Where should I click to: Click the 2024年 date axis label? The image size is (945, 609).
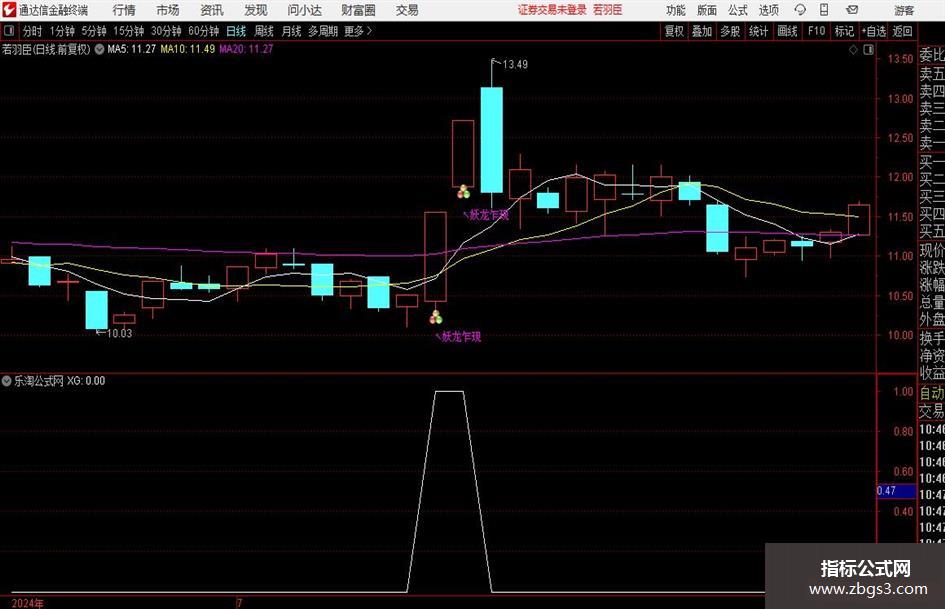tap(27, 603)
